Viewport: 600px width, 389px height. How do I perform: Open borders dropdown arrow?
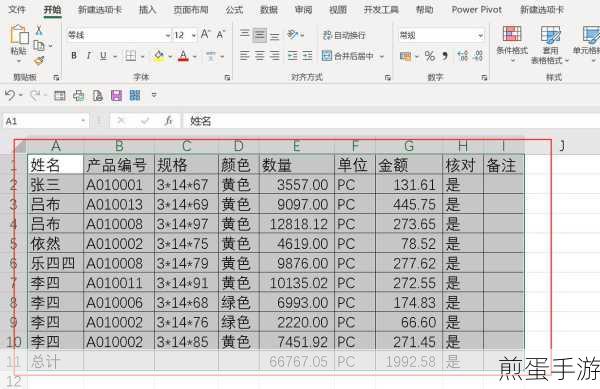coord(142,57)
